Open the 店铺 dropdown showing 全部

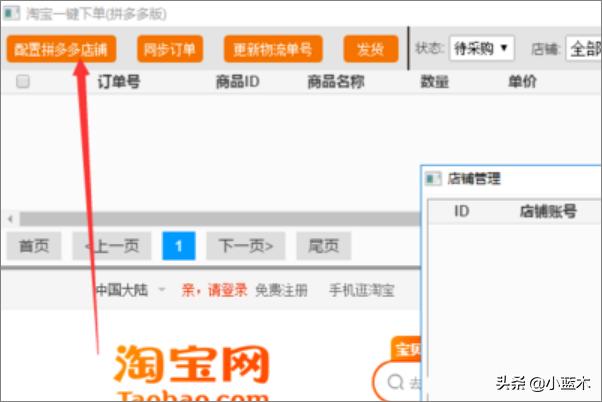[584, 48]
